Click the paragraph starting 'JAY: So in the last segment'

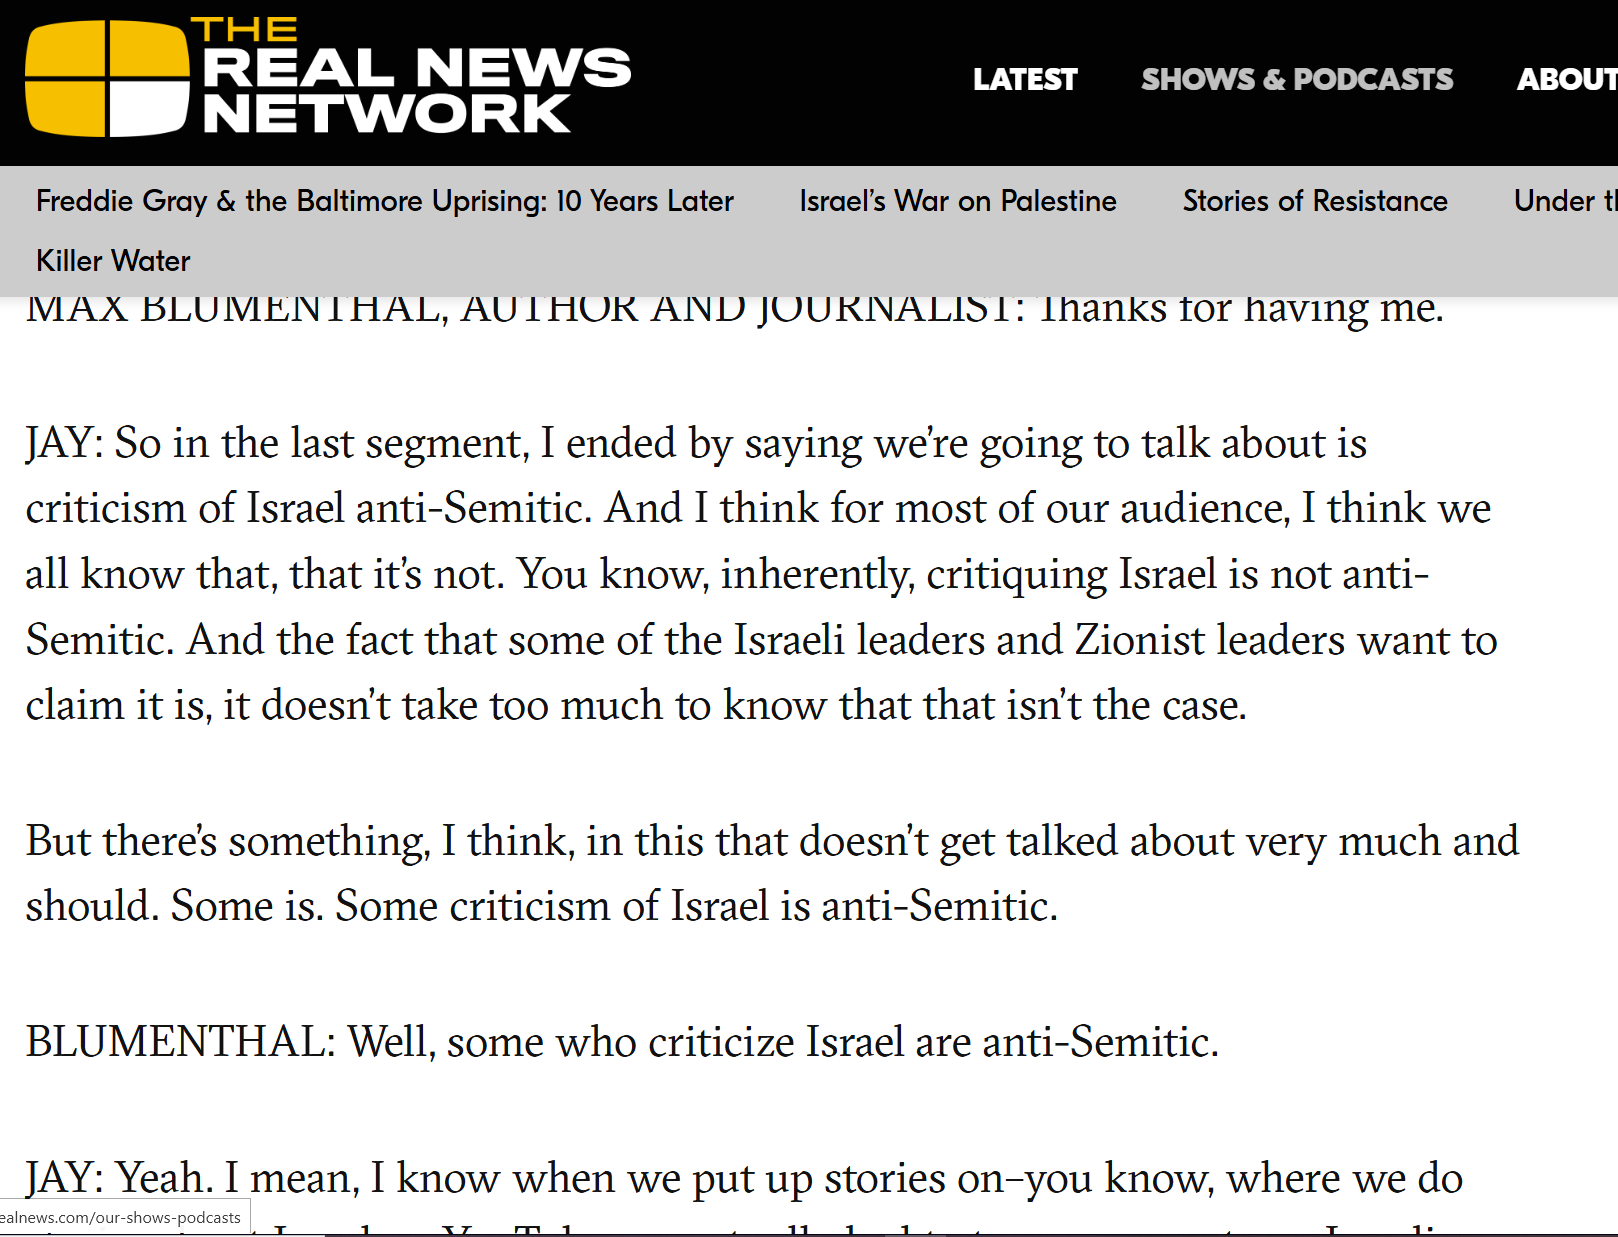tap(761, 574)
